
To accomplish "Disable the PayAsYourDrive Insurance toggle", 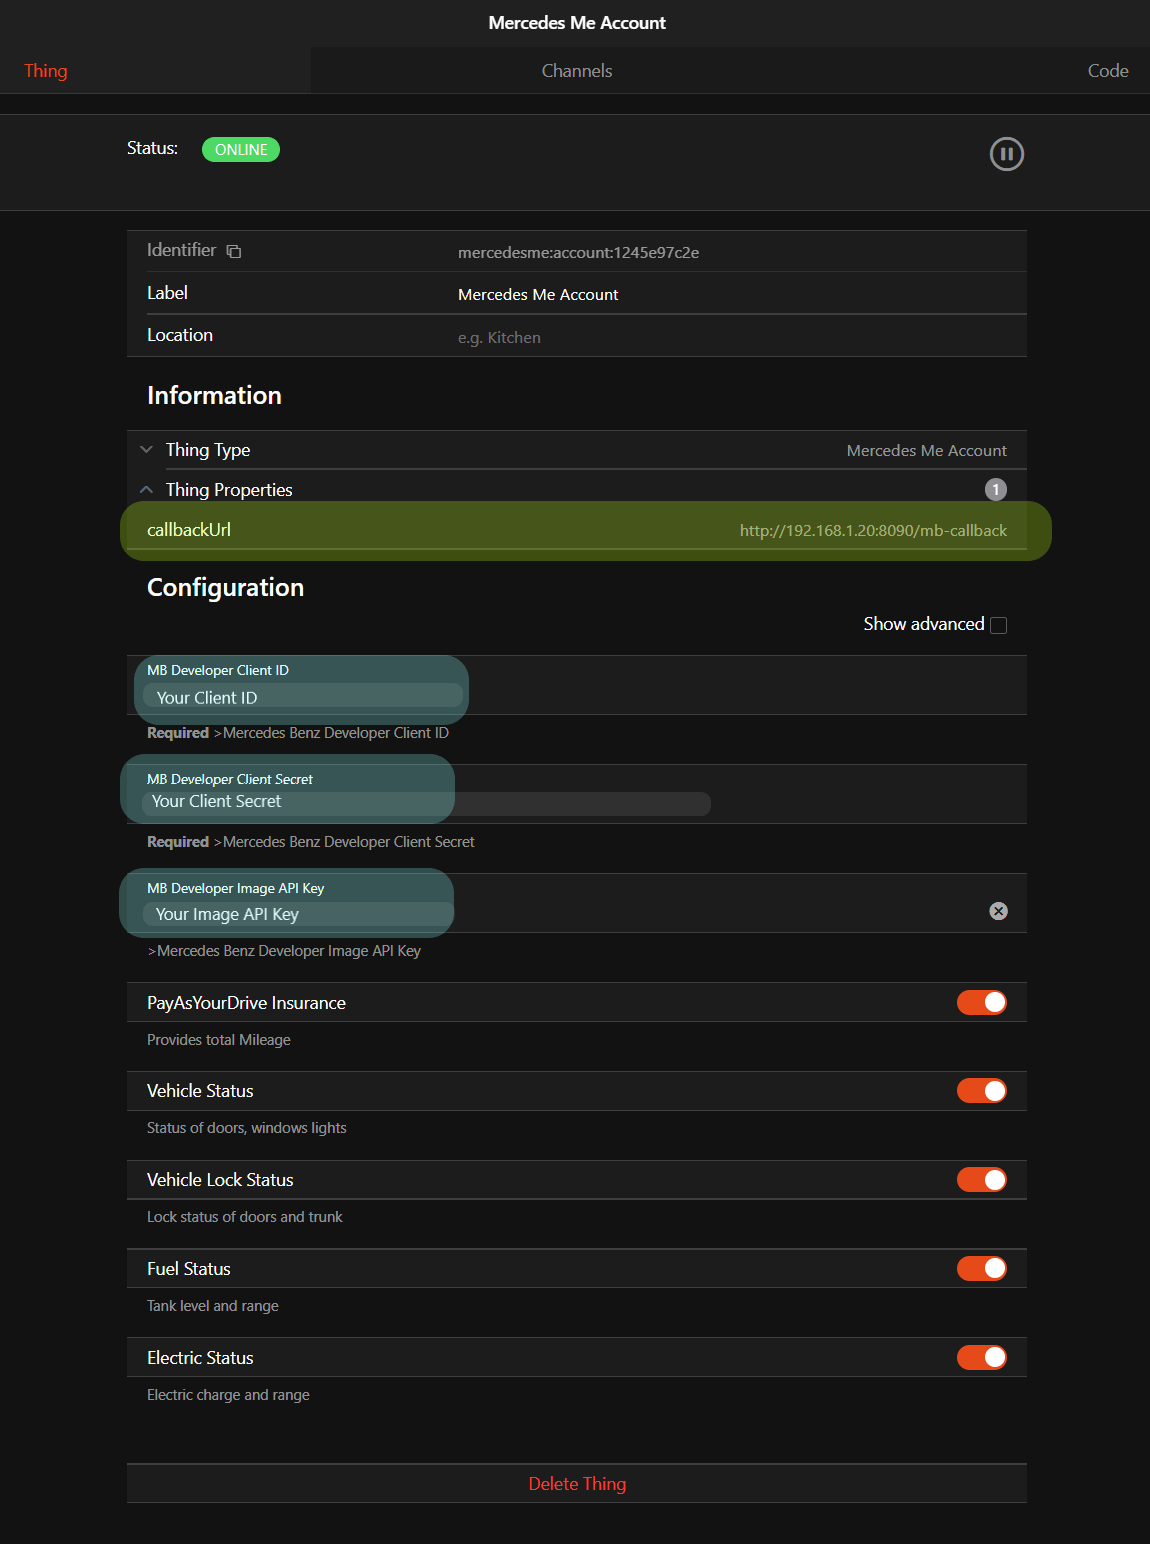I will 981,1003.
